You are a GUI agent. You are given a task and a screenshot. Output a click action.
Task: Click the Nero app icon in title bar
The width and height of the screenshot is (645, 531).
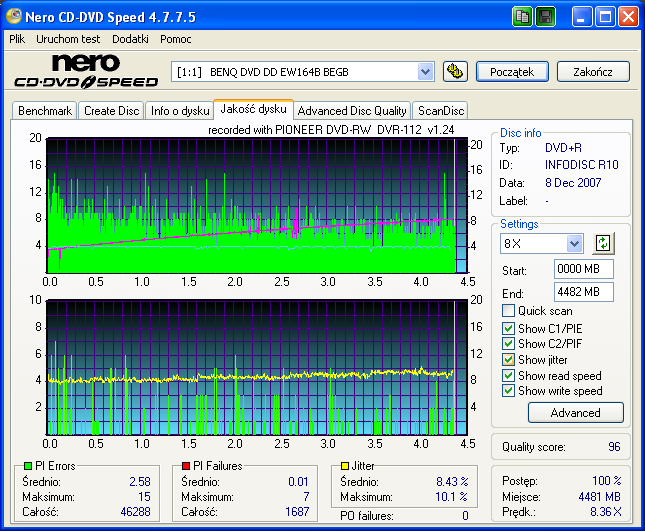tap(14, 16)
